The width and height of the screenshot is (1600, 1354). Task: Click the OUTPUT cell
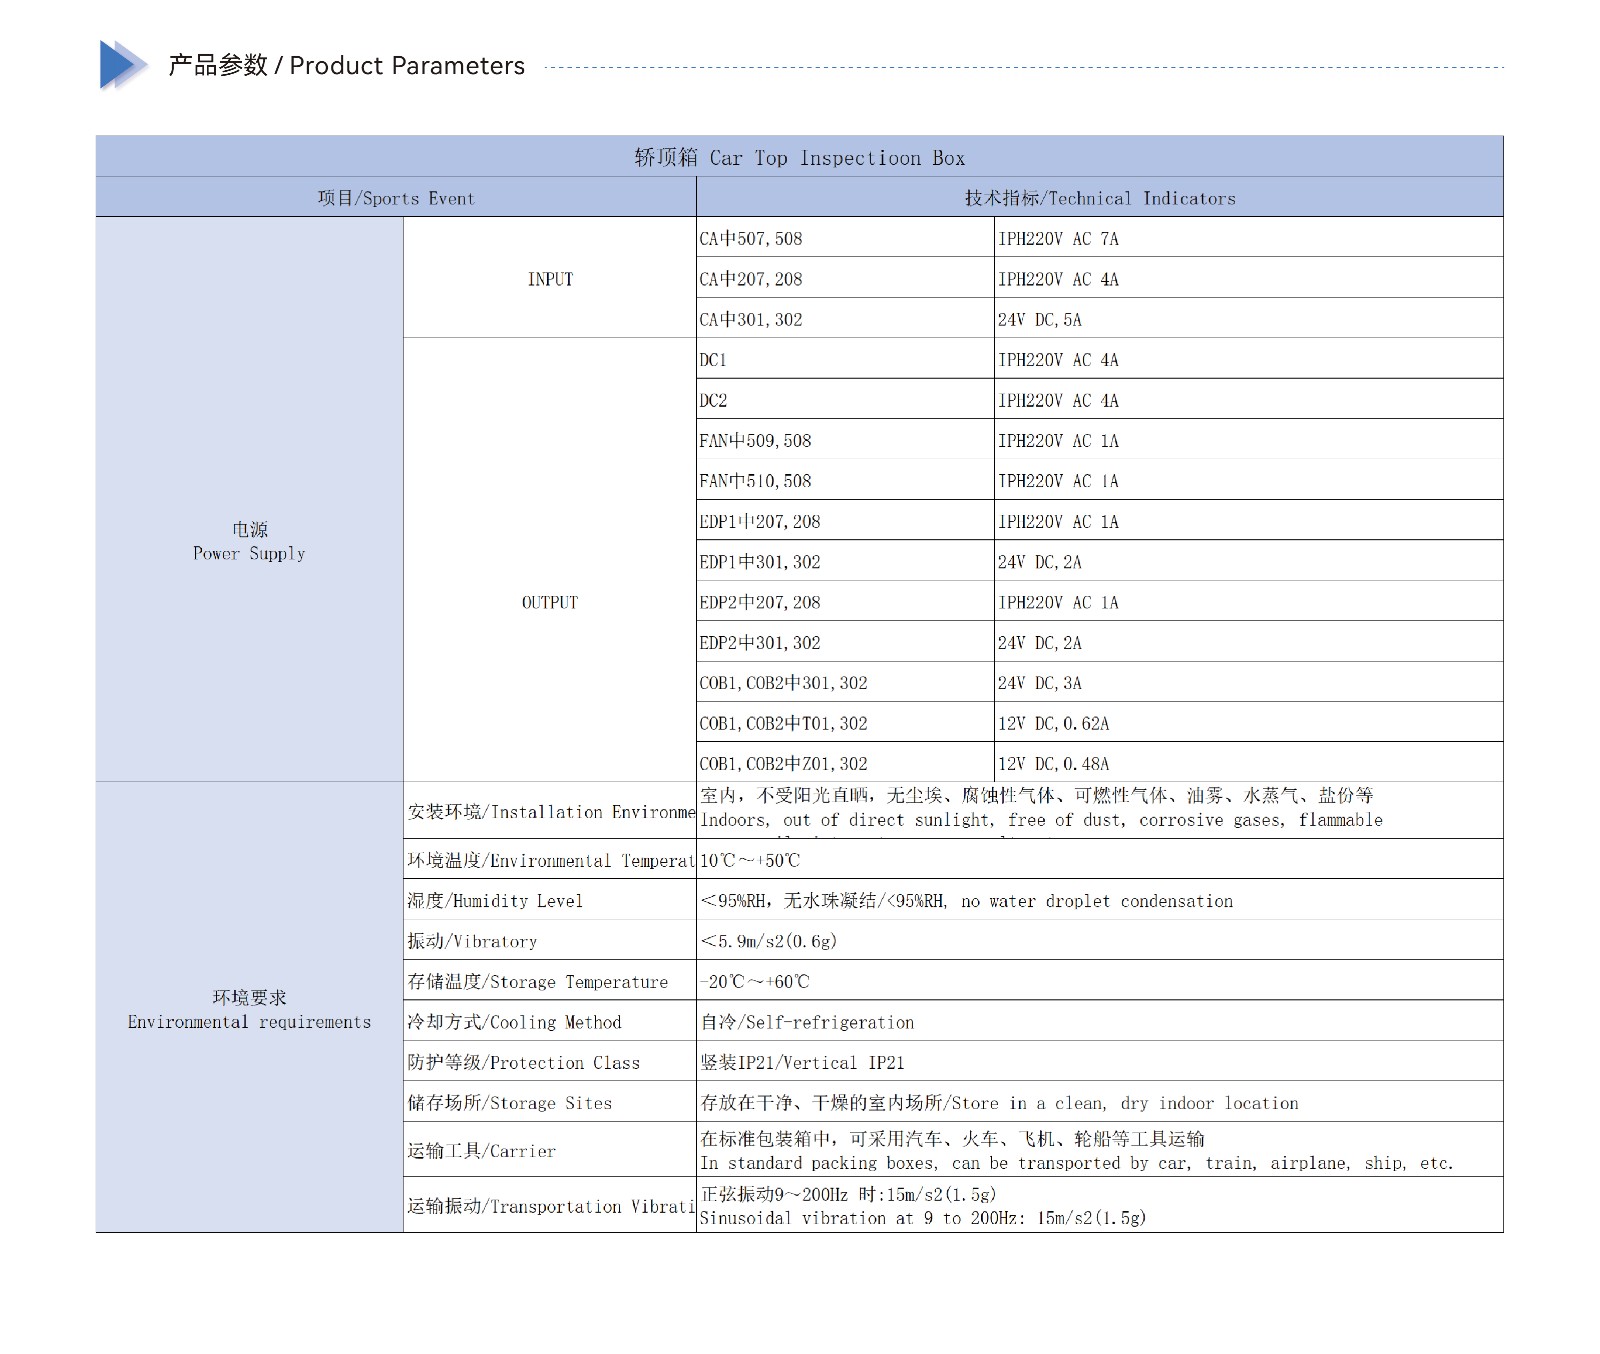coord(550,602)
